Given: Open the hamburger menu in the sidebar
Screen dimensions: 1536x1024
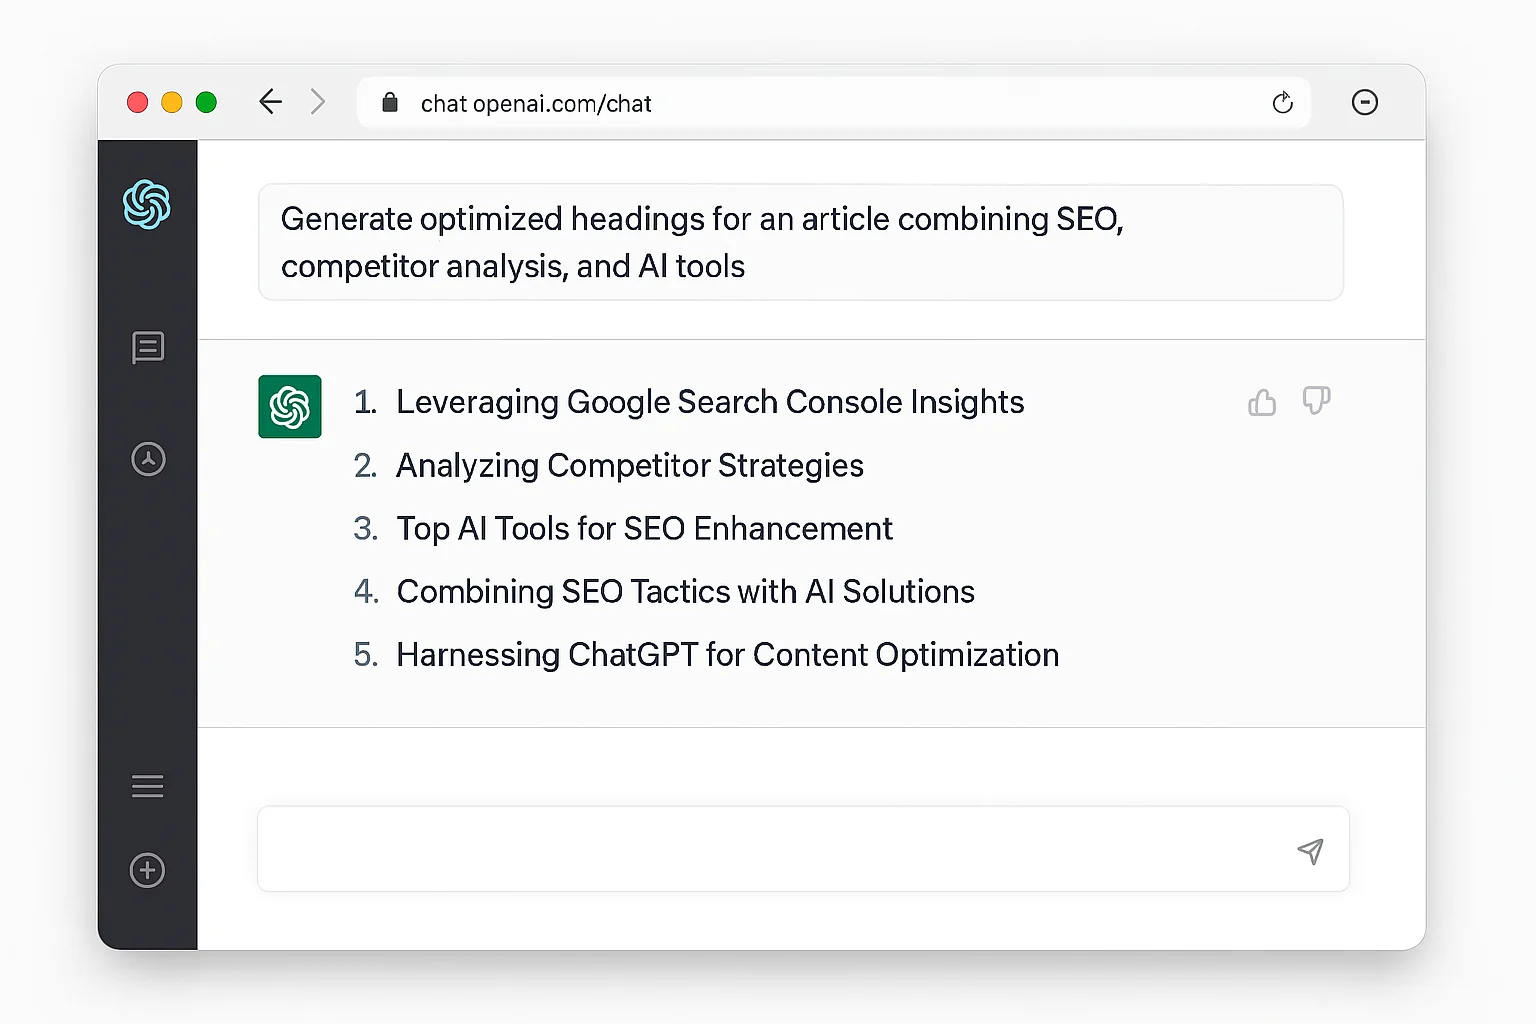Looking at the screenshot, I should click(147, 786).
